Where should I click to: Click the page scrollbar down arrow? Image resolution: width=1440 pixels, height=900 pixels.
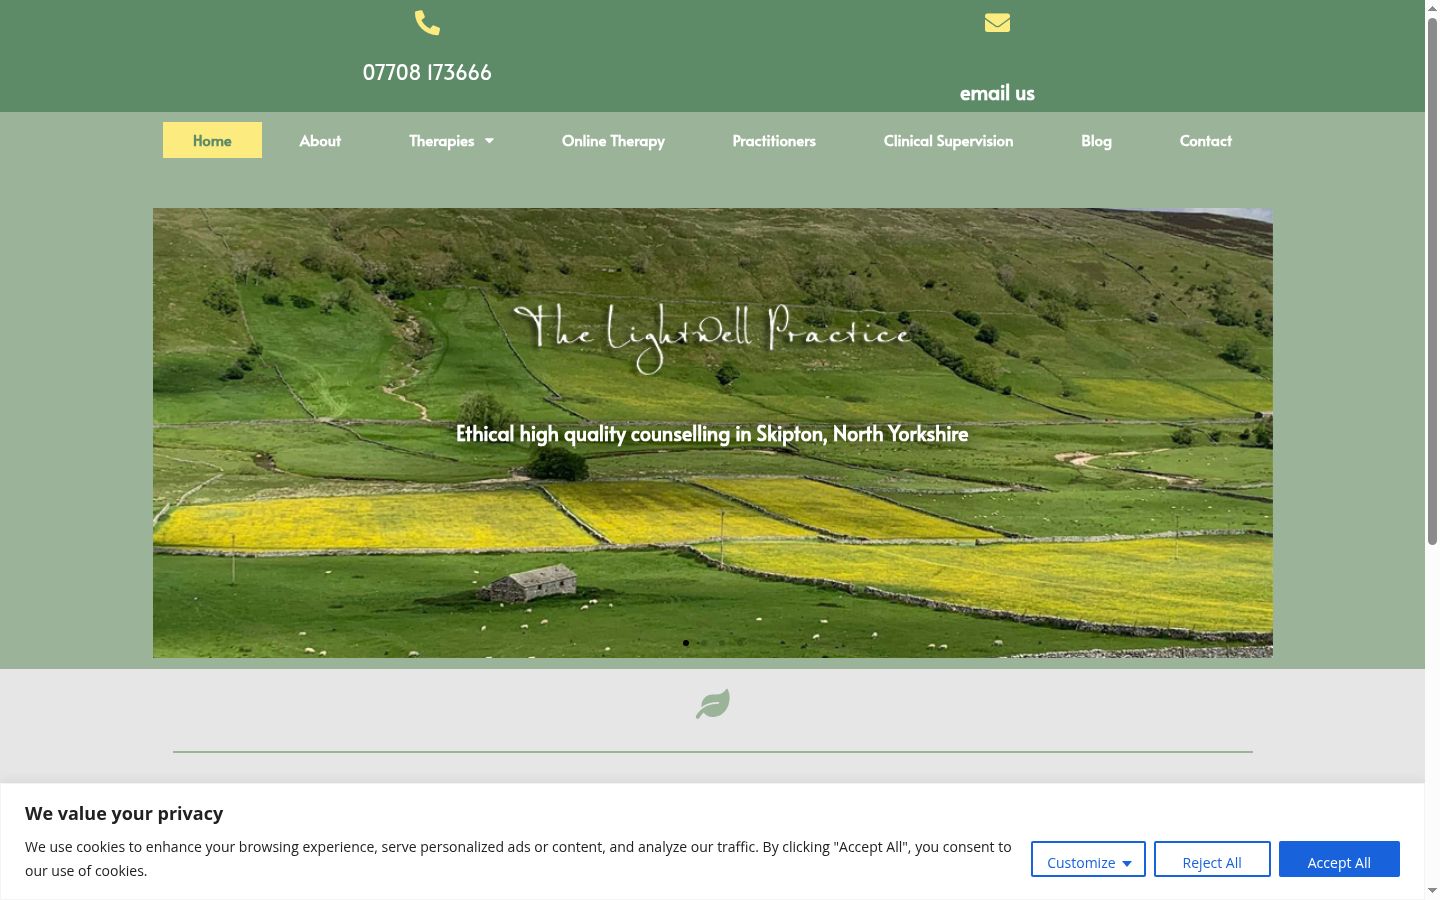(x=1432, y=890)
